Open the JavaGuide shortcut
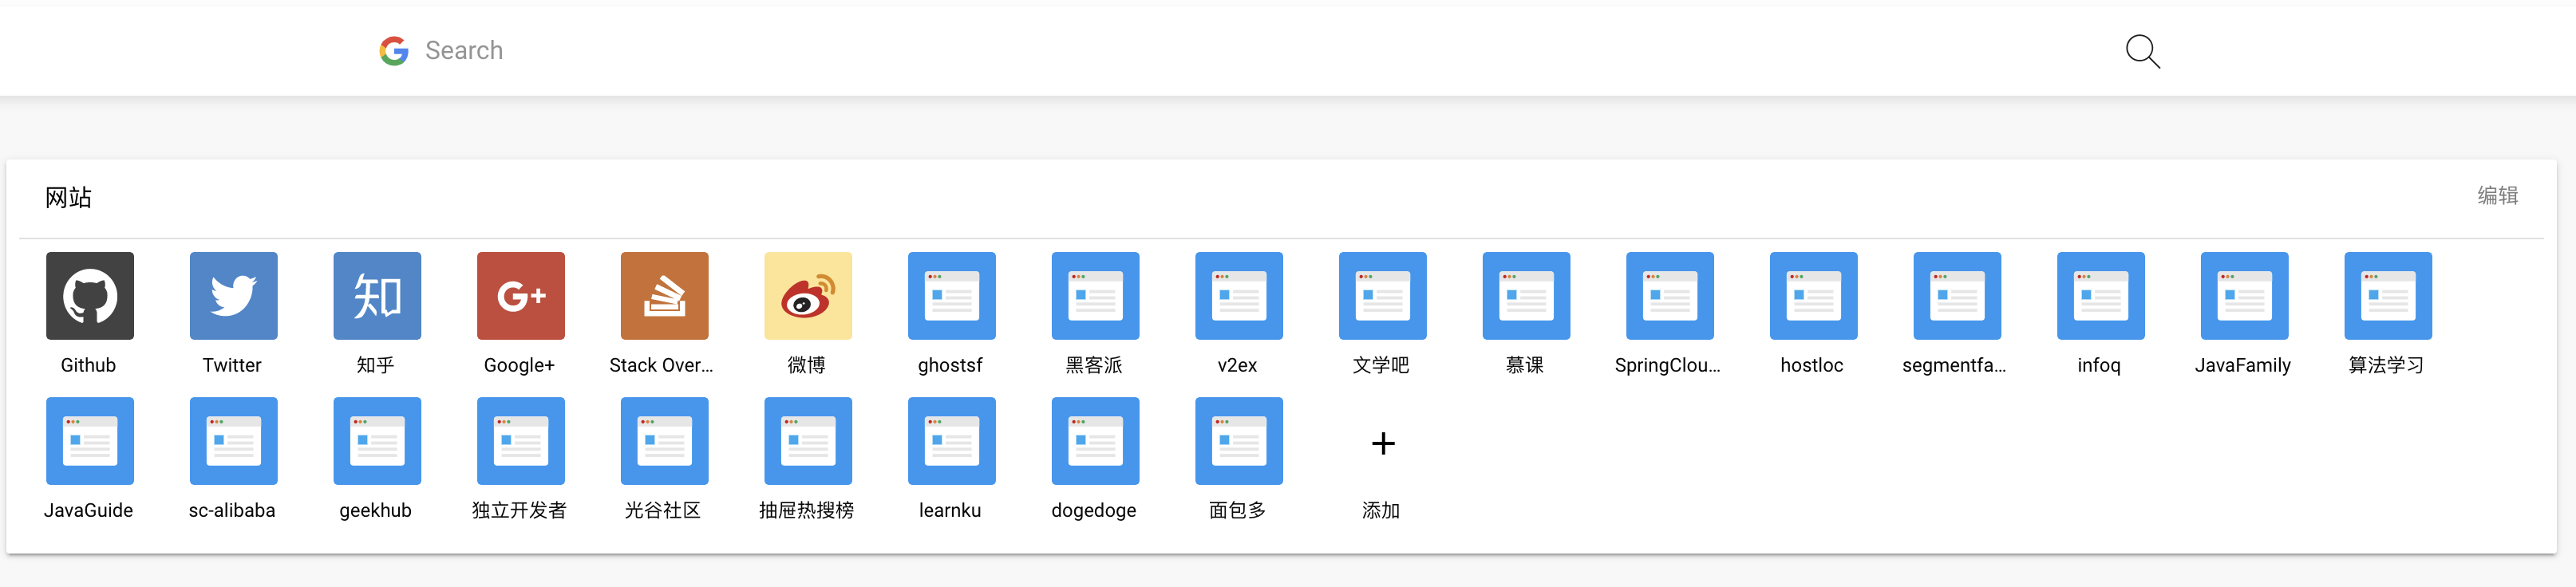Viewport: 2576px width, 587px height. coord(90,441)
